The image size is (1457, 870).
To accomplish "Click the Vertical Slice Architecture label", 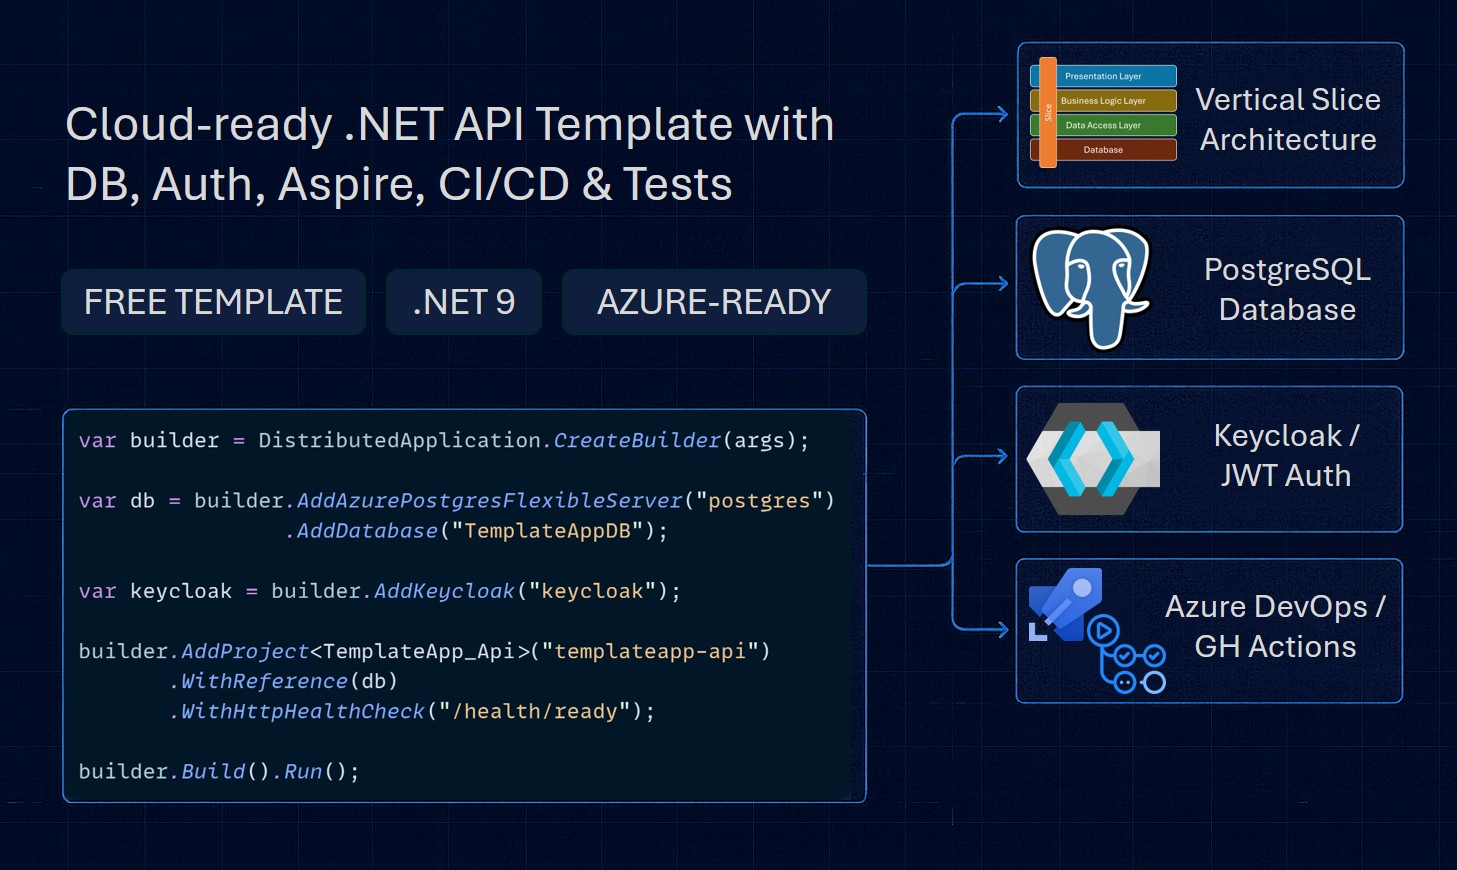I will pos(1288,119).
